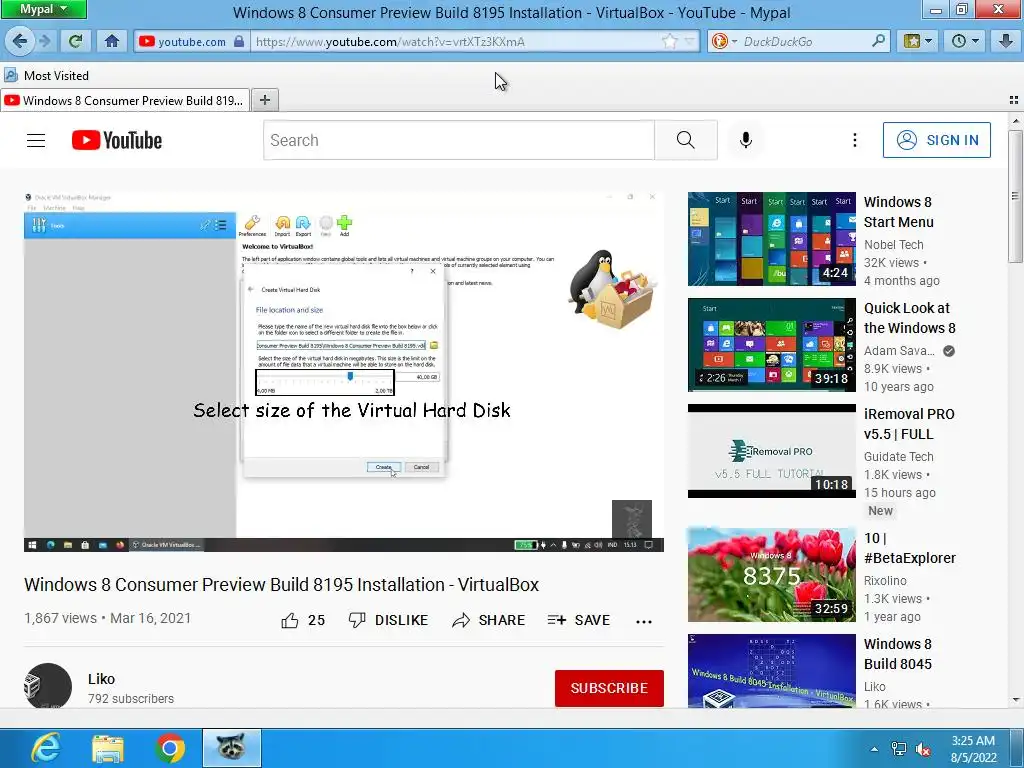Open the browser home page icon
This screenshot has height=768, width=1024.
[x=112, y=41]
